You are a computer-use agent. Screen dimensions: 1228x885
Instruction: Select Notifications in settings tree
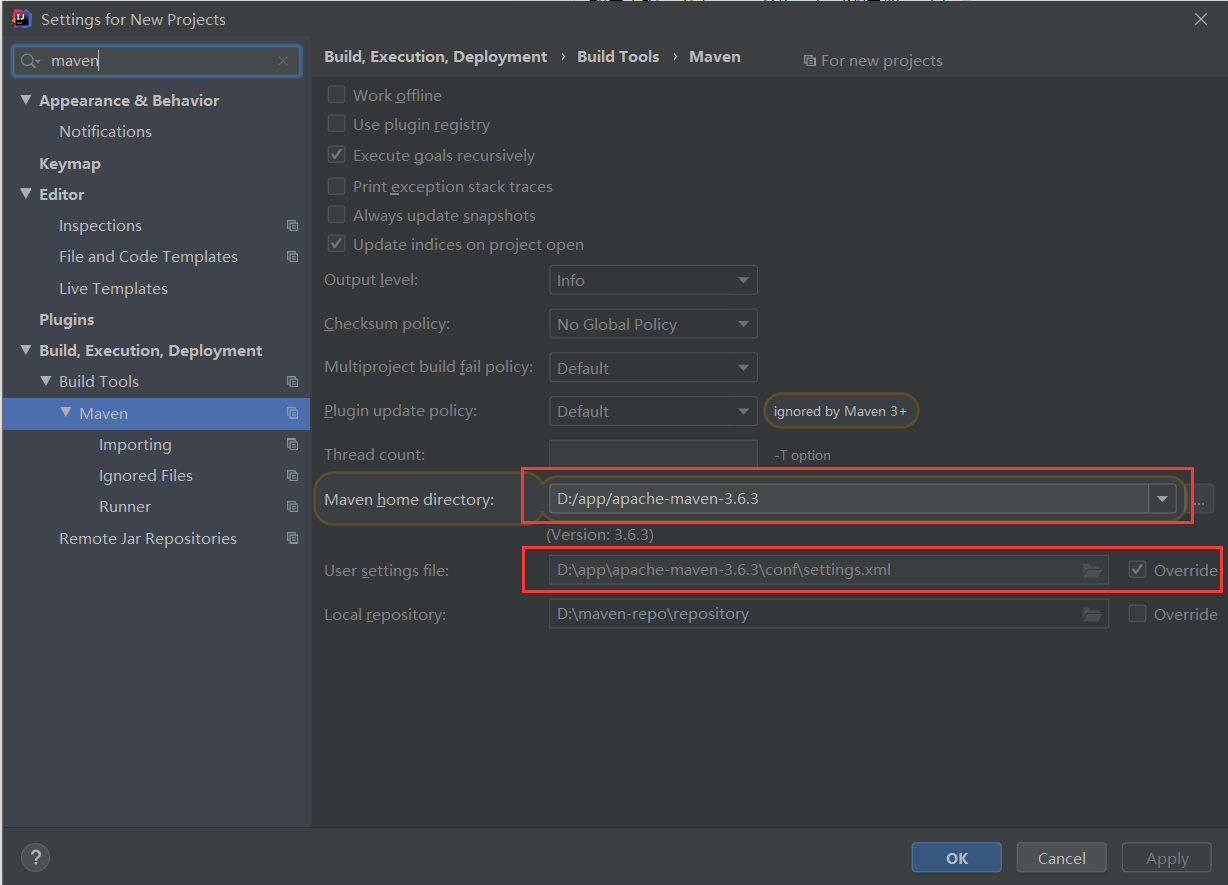[x=105, y=131]
